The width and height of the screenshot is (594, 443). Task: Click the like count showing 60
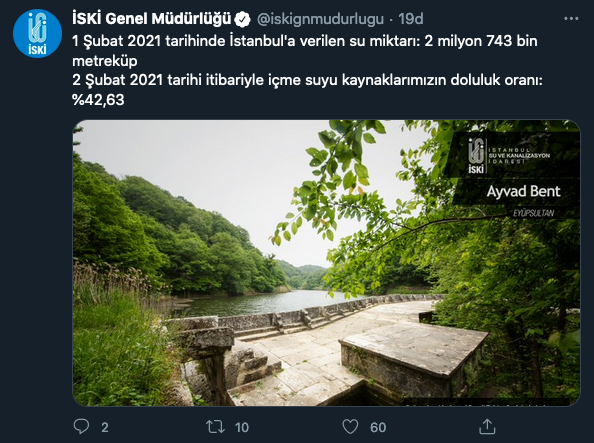378,427
